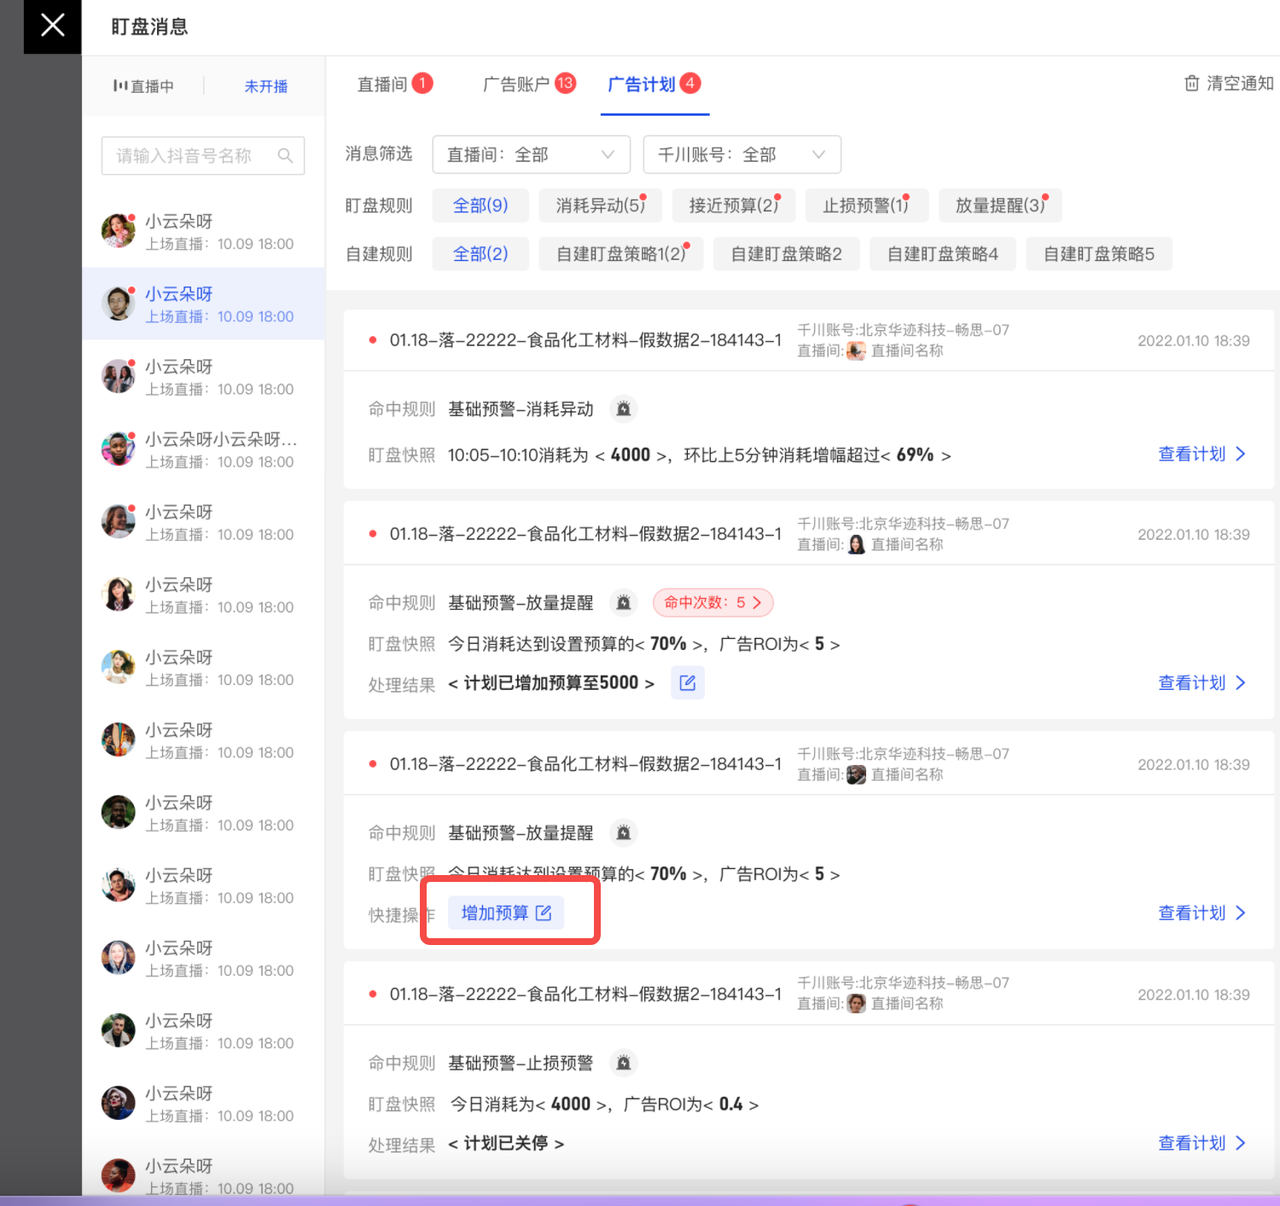Click the magnifier icon in the account search box
The image size is (1280, 1206).
click(285, 155)
